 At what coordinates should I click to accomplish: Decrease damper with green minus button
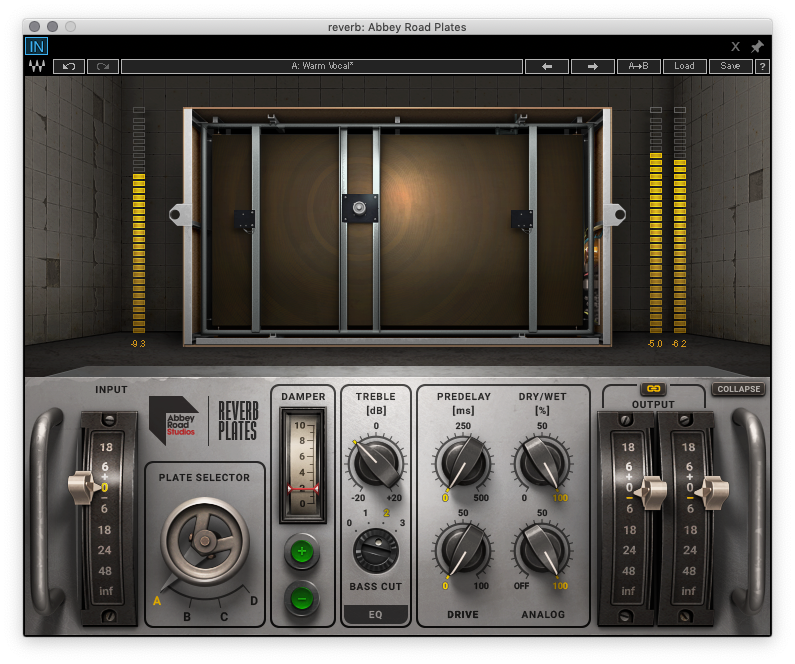(x=302, y=599)
